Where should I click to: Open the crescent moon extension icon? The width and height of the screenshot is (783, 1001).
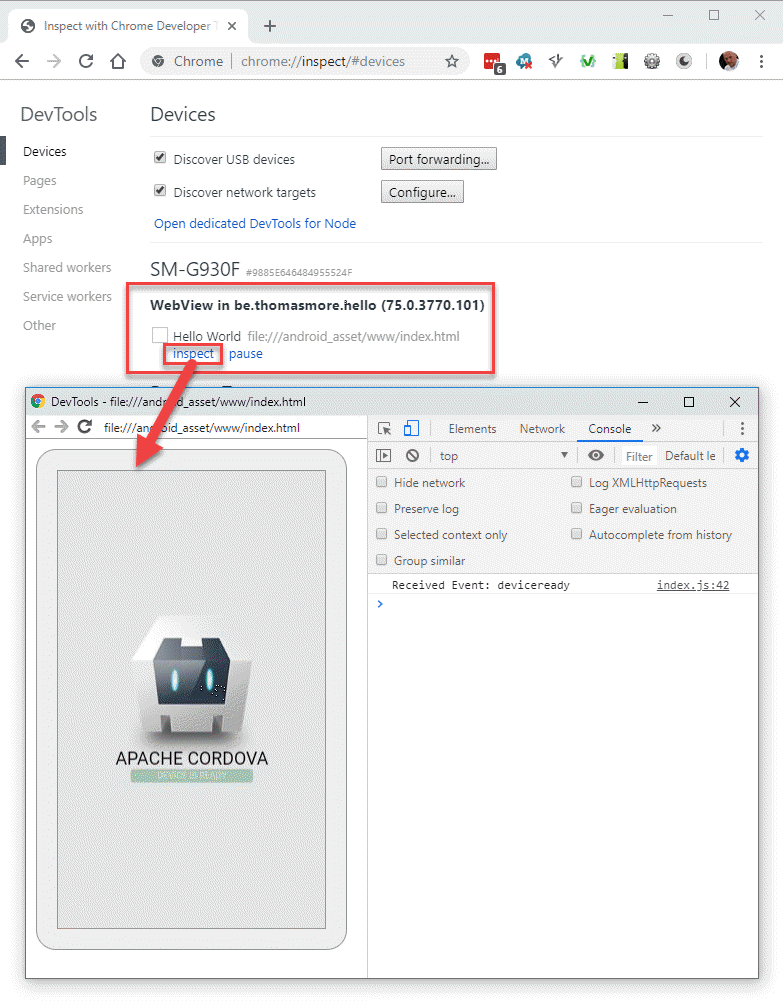tap(683, 61)
